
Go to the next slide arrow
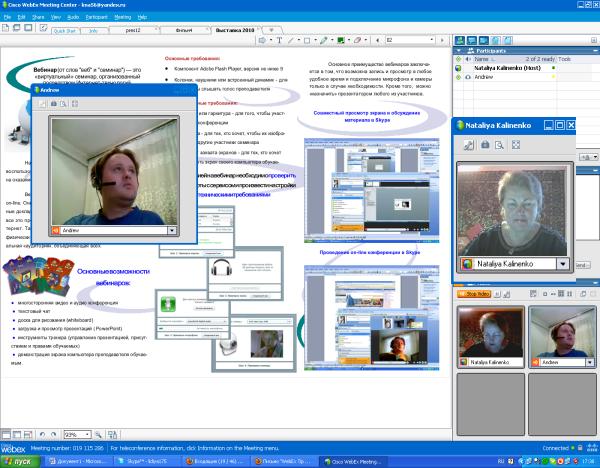pyautogui.click(x=442, y=40)
